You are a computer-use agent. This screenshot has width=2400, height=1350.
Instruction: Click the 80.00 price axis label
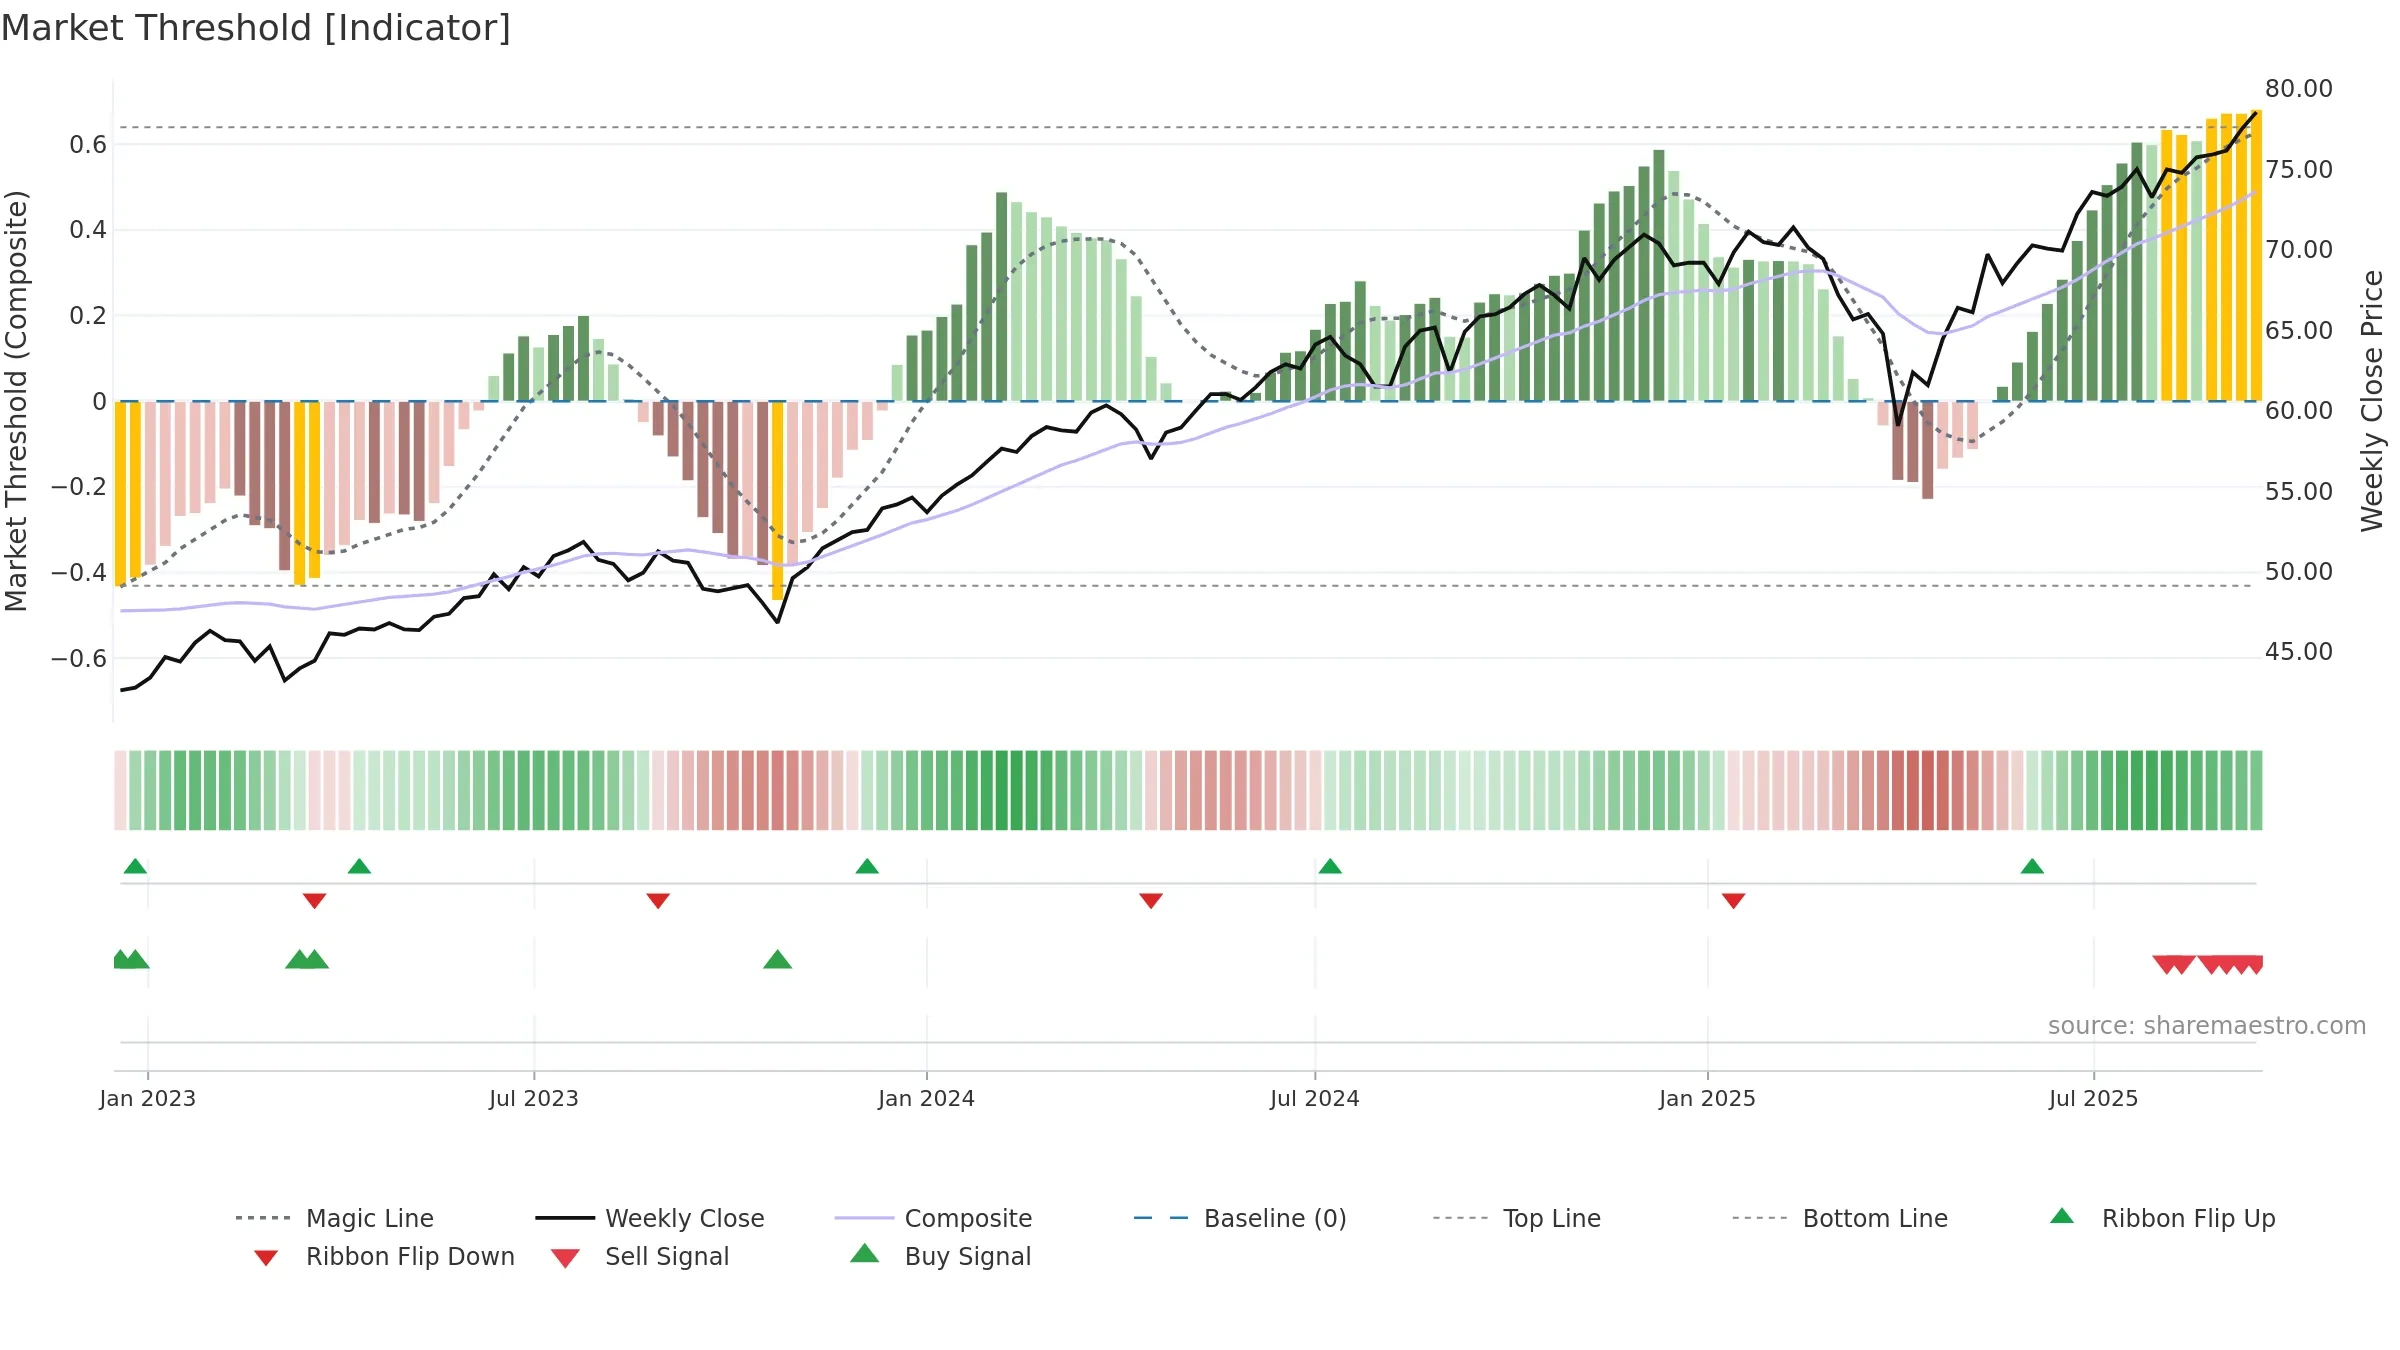(x=2298, y=88)
